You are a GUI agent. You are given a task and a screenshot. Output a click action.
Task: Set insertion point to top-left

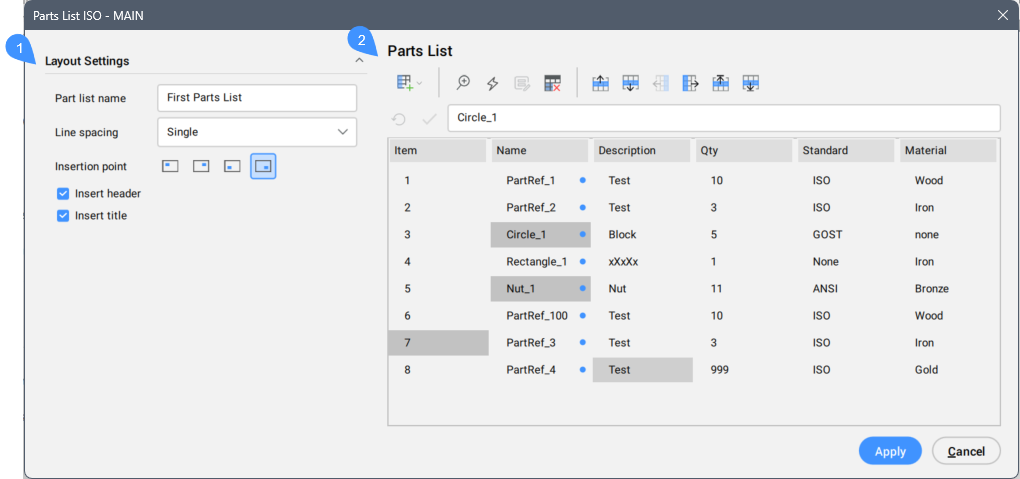click(170, 166)
